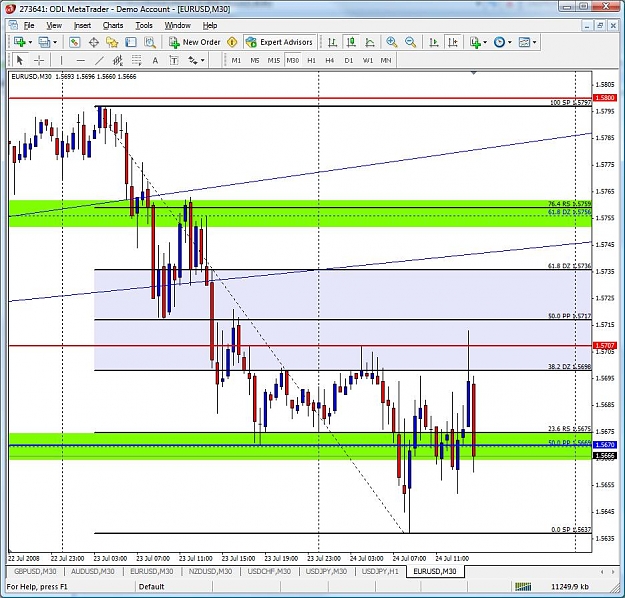Show the Market Watch window
The image size is (625, 598).
point(74,42)
